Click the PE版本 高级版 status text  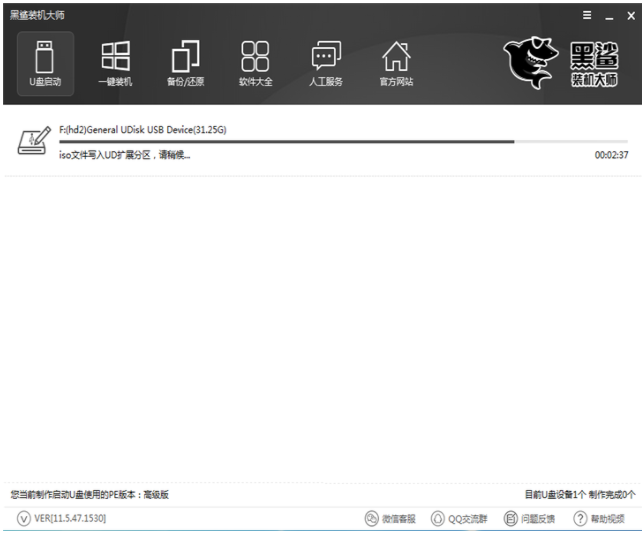pos(90,495)
